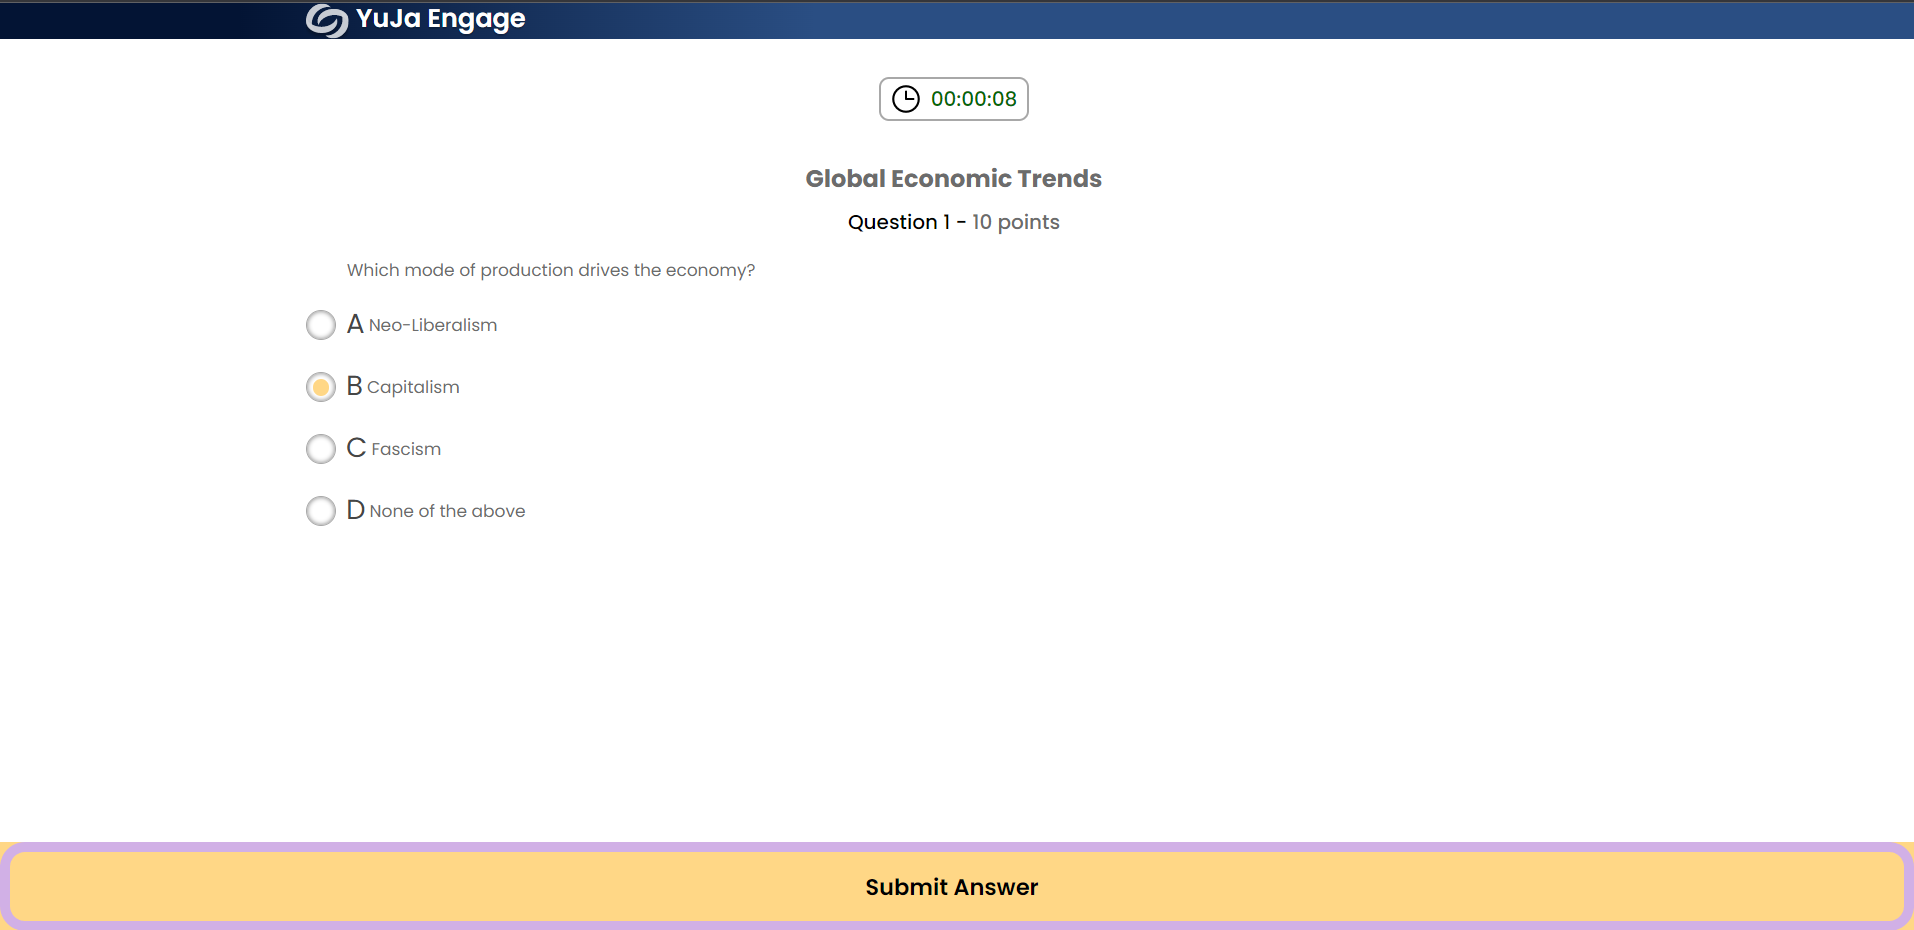Click the mode of production question text

coord(550,270)
